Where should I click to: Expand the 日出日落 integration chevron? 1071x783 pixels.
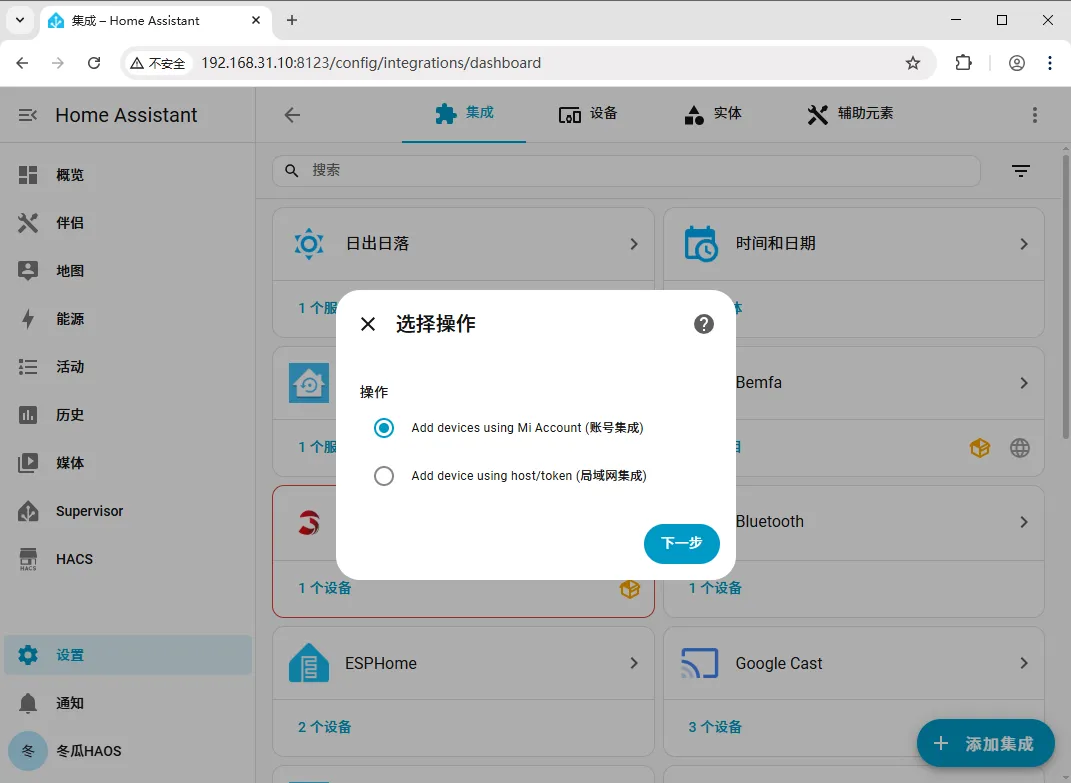pyautogui.click(x=634, y=244)
